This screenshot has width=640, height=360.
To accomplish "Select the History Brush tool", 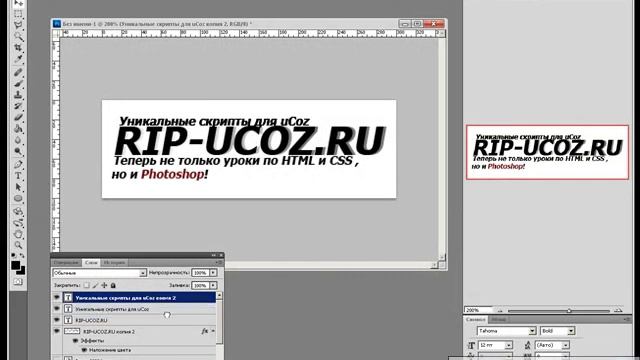I will pos(18,106).
